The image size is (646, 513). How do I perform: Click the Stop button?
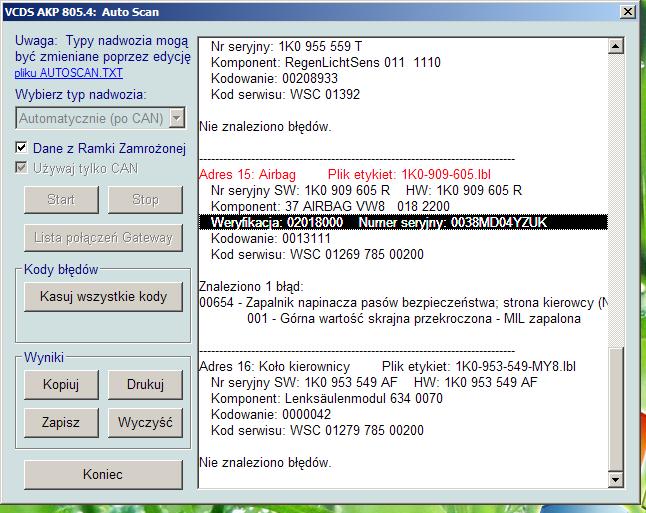(x=145, y=199)
